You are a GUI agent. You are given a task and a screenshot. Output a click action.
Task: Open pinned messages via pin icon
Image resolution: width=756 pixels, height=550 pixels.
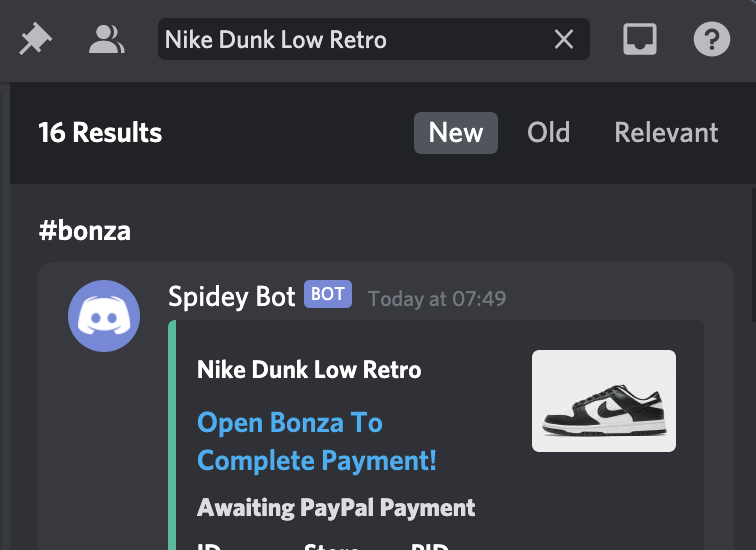[x=35, y=39]
